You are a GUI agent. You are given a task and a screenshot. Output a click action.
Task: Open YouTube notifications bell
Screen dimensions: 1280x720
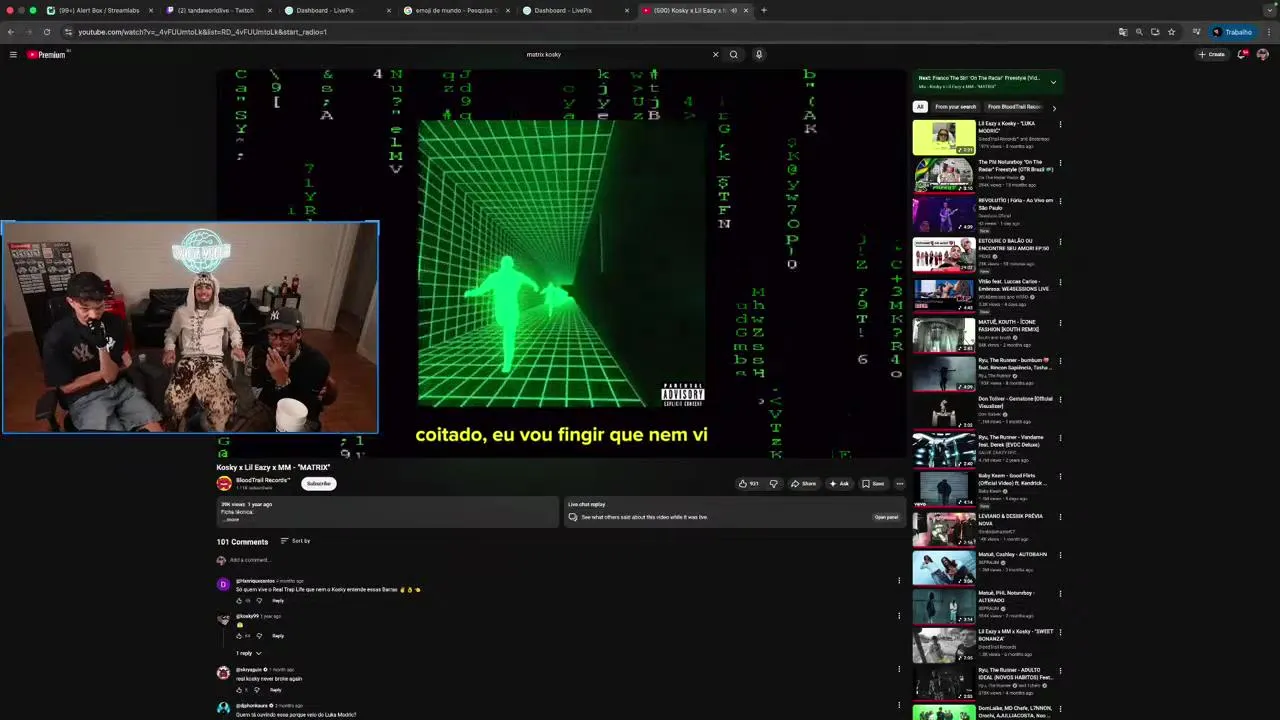click(x=1242, y=54)
